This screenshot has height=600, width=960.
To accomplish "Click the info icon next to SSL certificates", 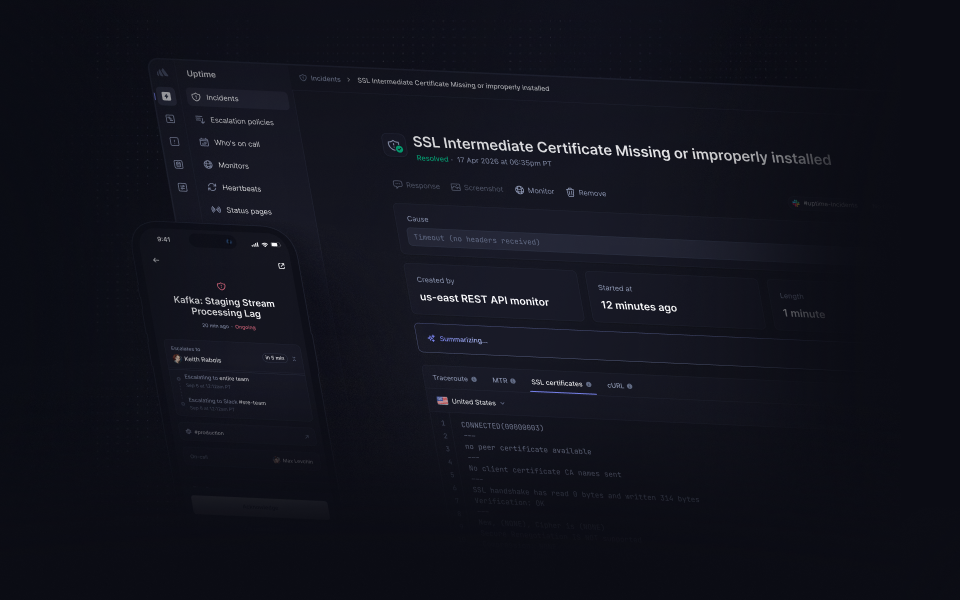I will point(588,384).
